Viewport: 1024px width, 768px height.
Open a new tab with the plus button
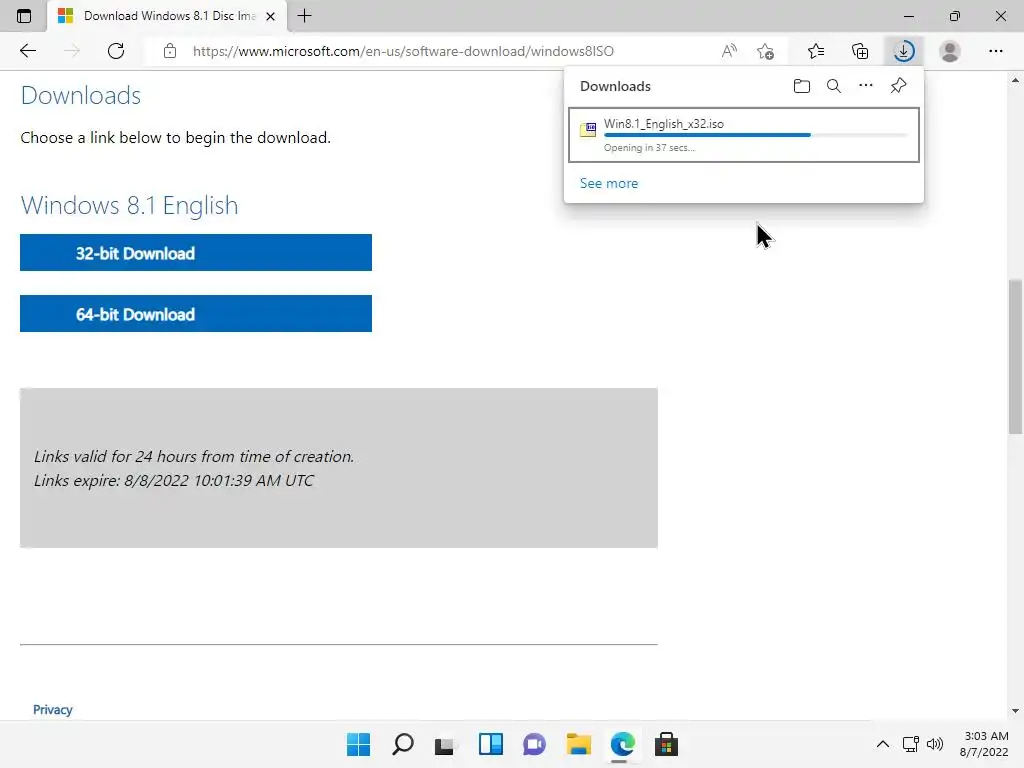coord(304,16)
